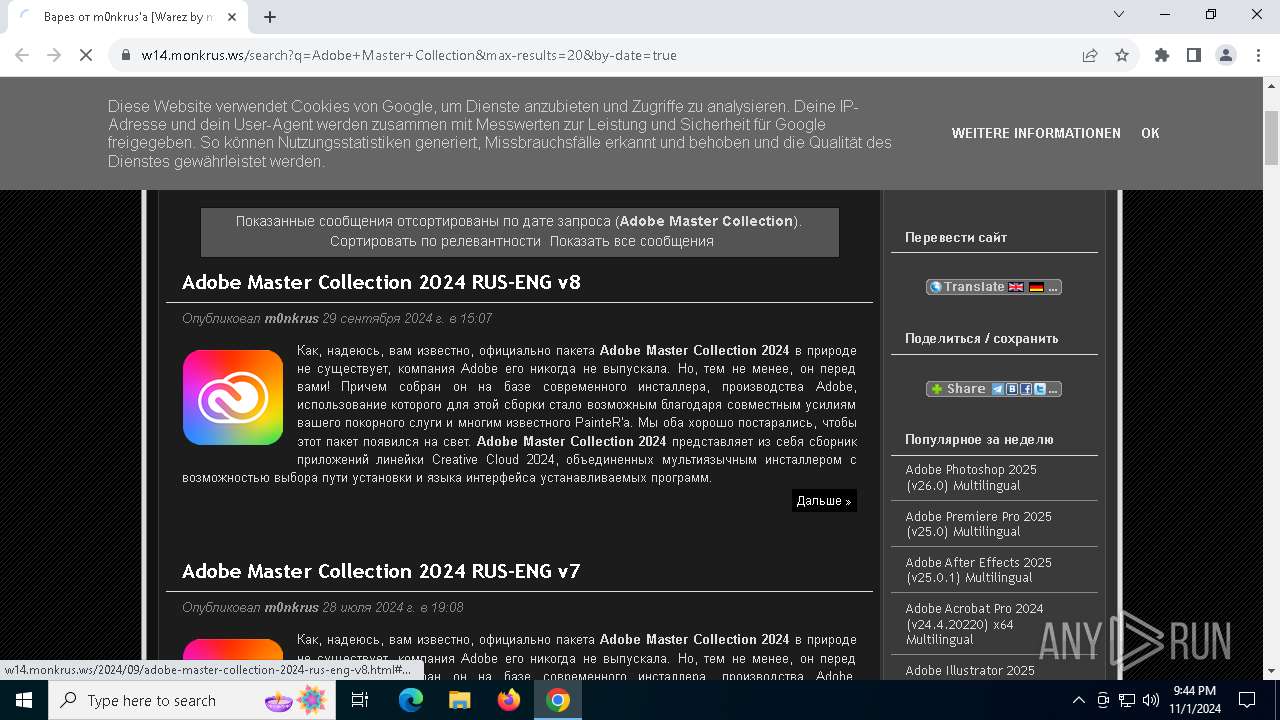
Task: Select the Варез от m0nkrus'a tab
Action: pyautogui.click(x=128, y=17)
